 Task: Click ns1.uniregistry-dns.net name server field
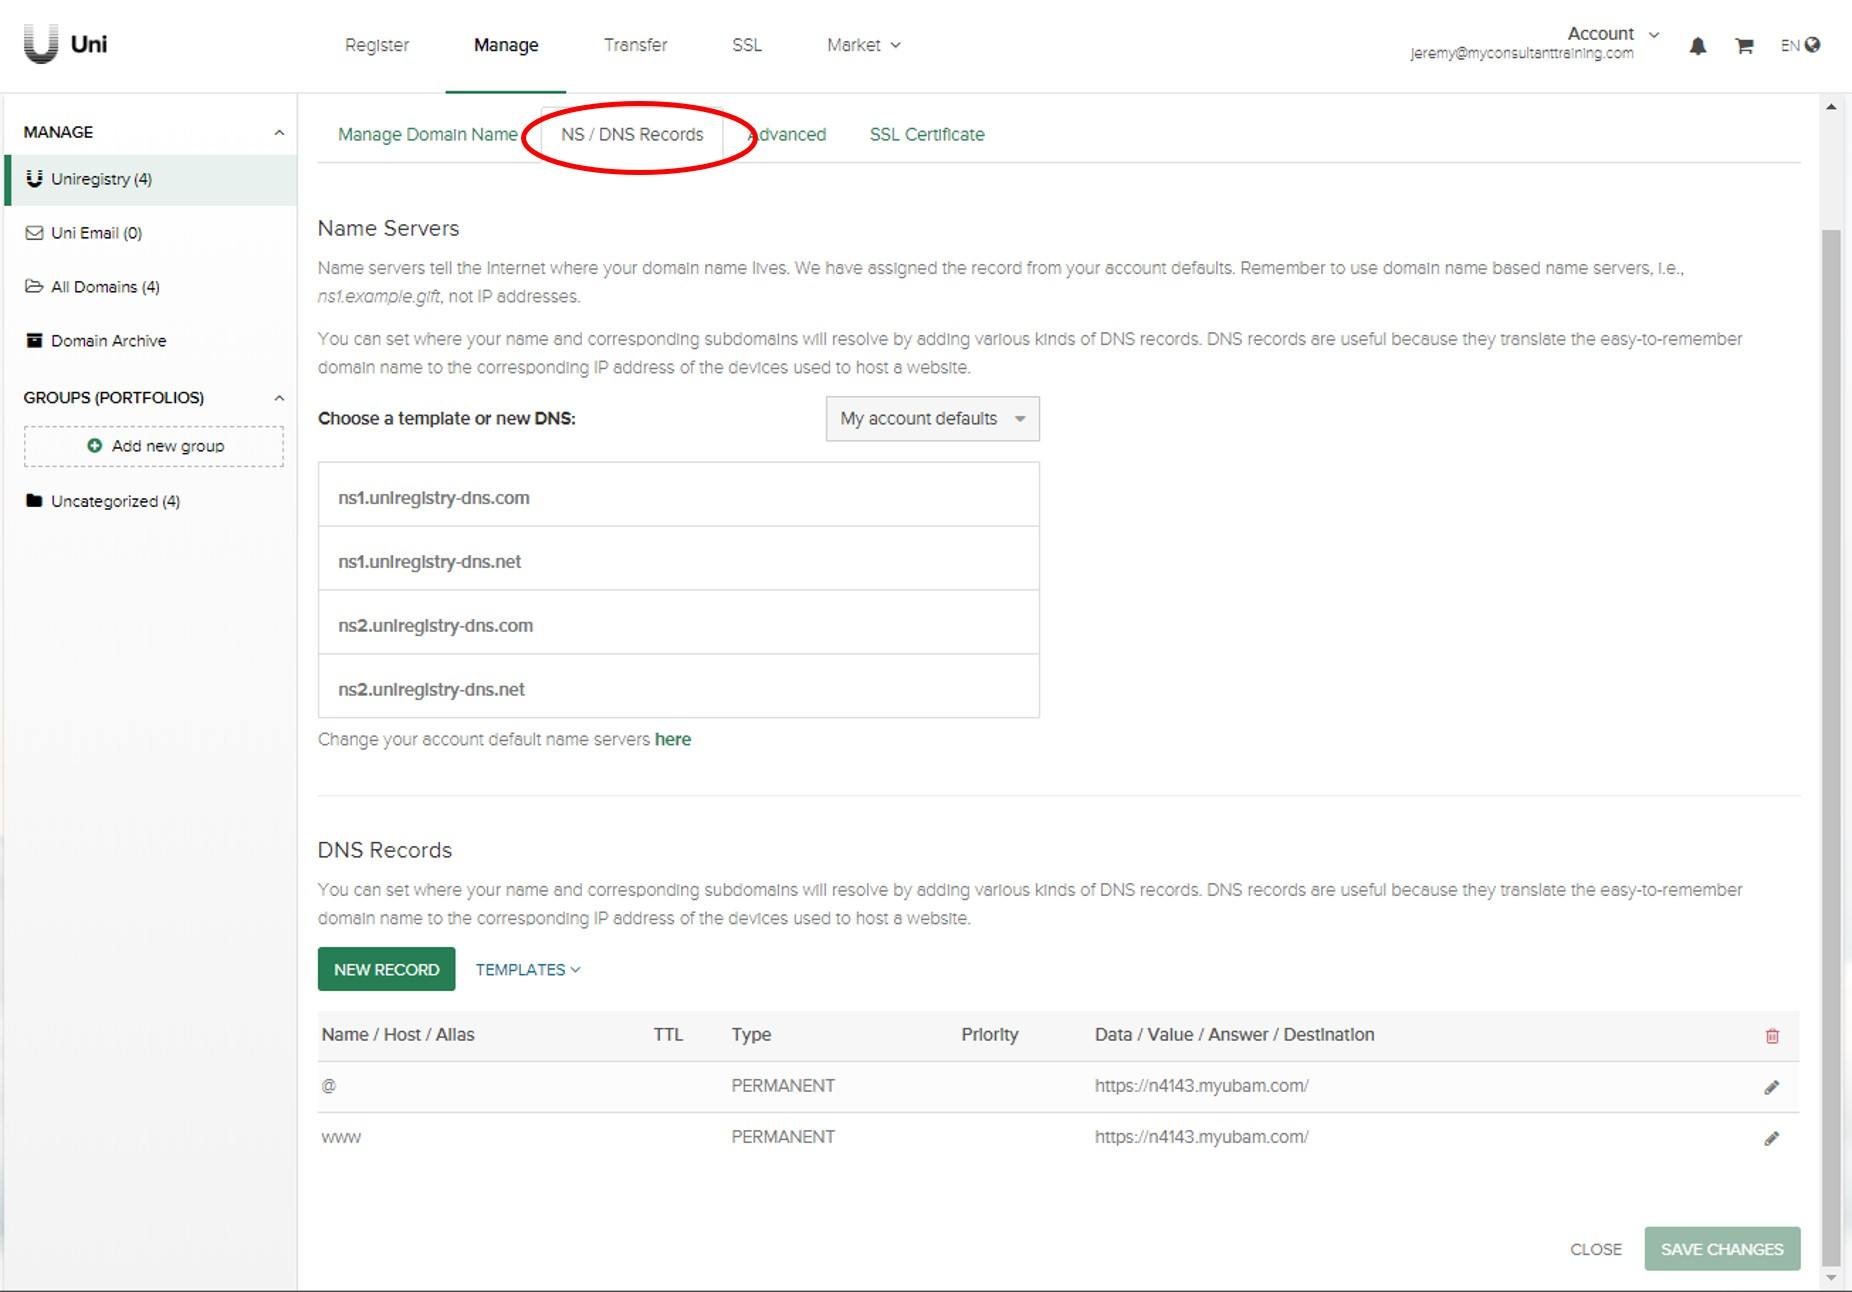point(679,559)
